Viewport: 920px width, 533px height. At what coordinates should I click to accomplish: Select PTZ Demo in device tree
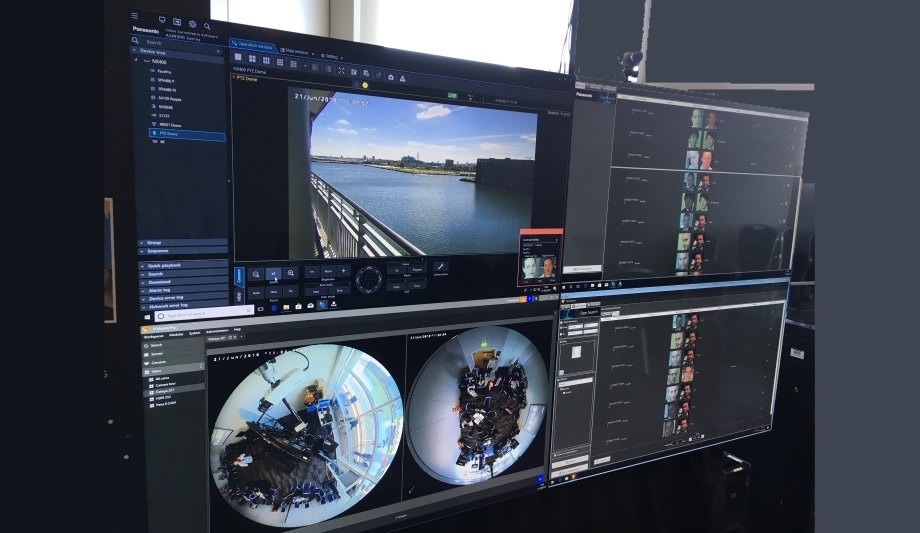164,132
